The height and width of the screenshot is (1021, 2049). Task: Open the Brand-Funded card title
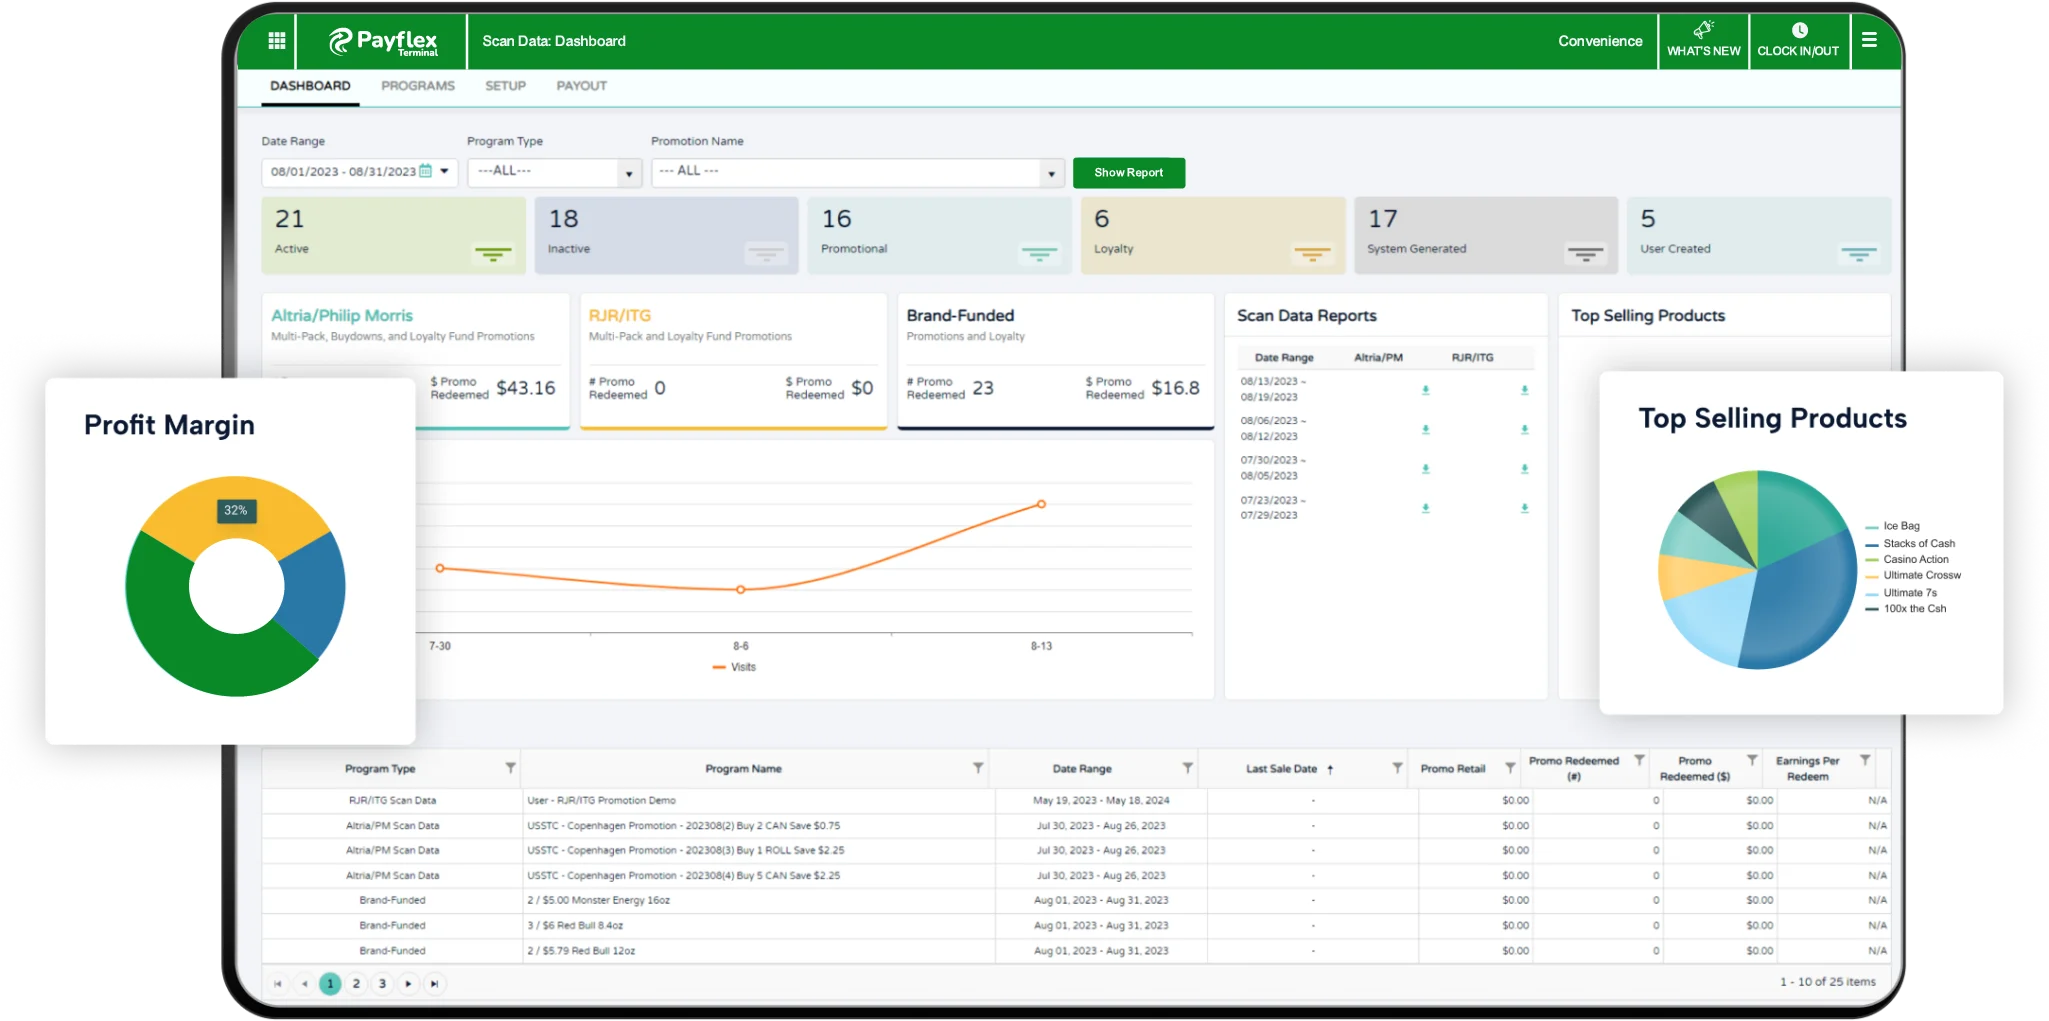960,316
